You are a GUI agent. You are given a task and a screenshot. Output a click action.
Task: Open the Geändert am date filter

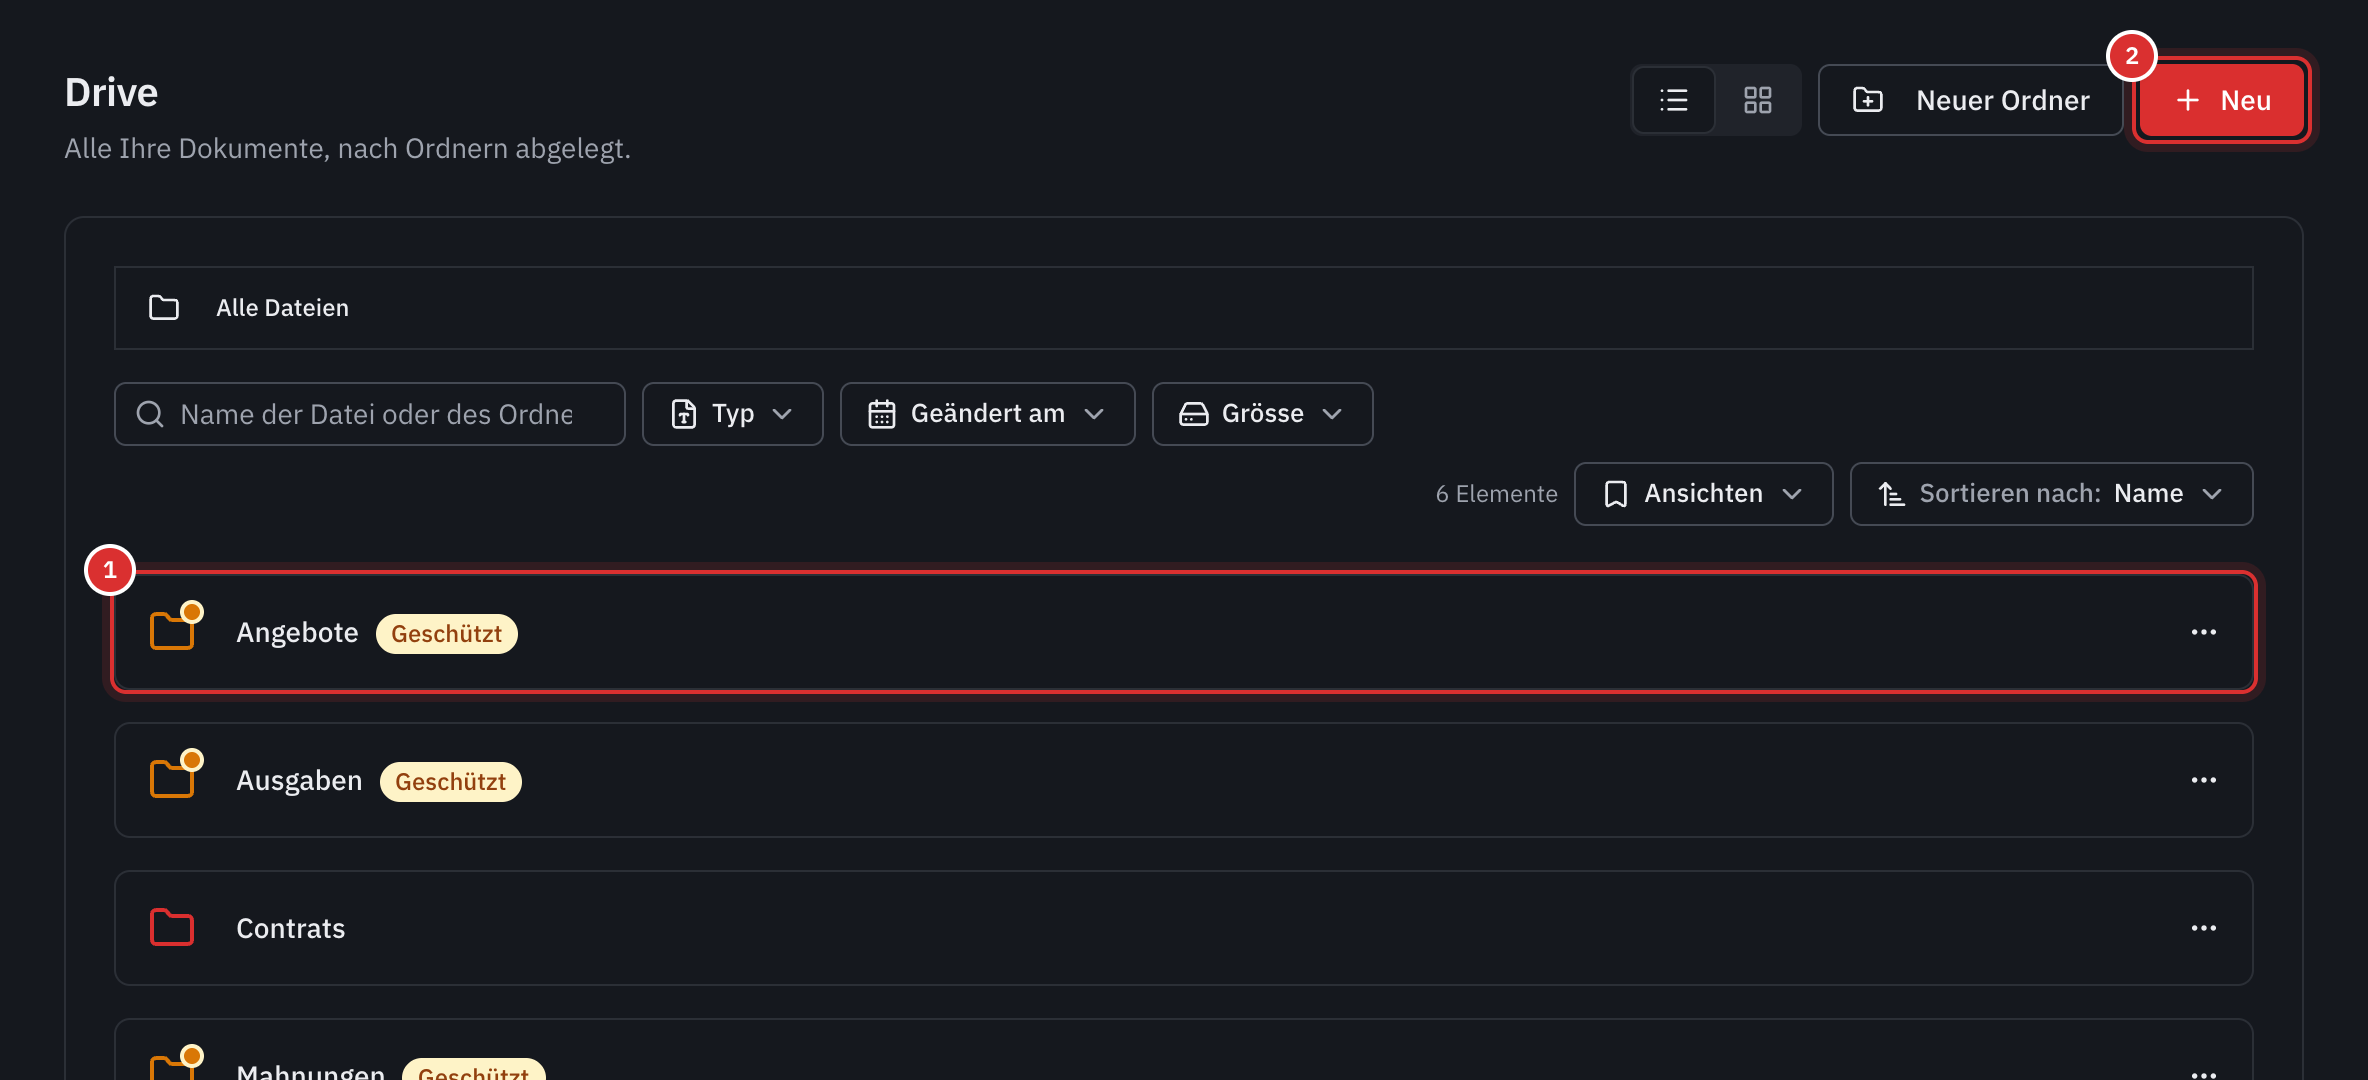(x=987, y=414)
